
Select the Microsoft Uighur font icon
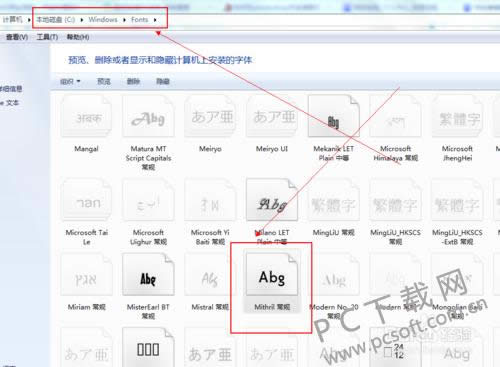click(148, 199)
